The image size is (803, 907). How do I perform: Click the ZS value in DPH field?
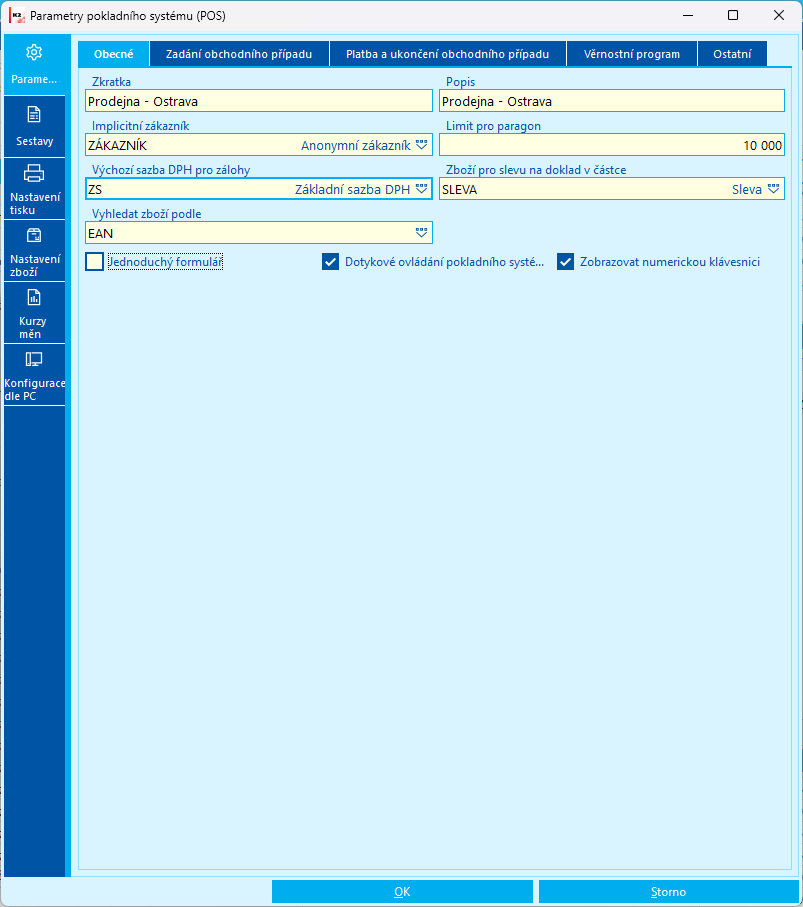pos(95,189)
